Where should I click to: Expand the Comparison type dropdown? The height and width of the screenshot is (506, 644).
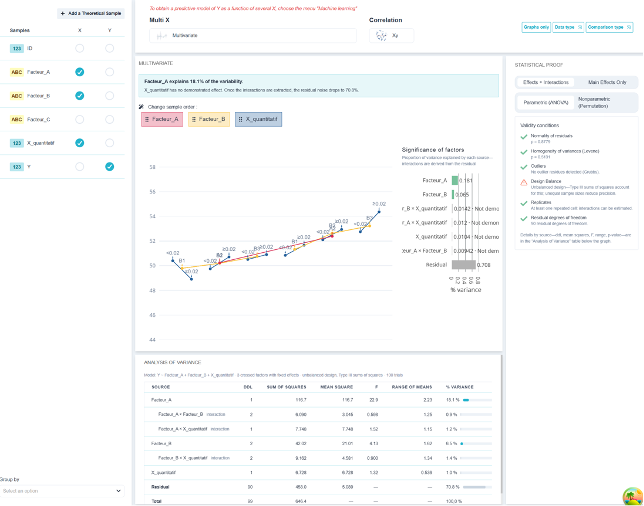(x=609, y=27)
